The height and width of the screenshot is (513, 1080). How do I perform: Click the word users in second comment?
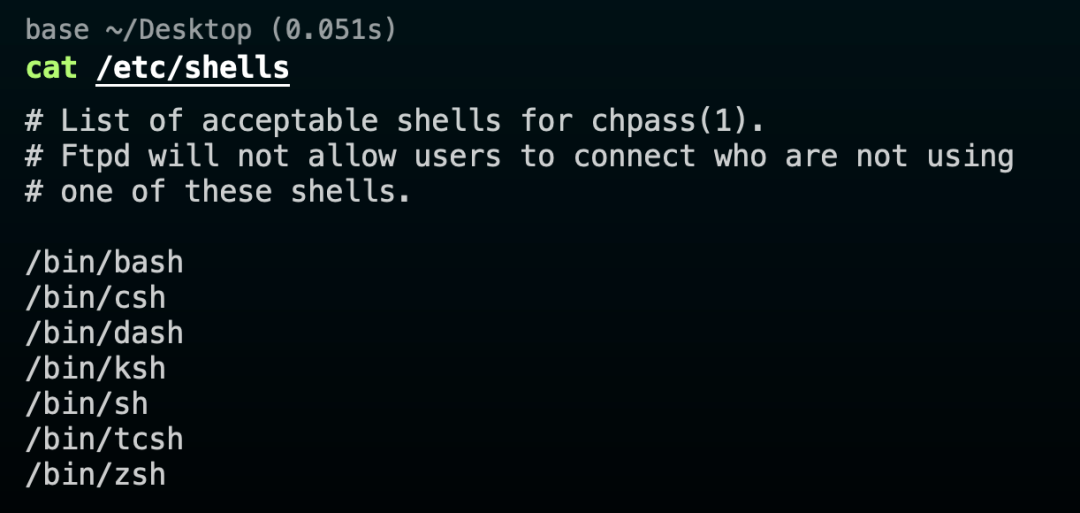pyautogui.click(x=457, y=156)
